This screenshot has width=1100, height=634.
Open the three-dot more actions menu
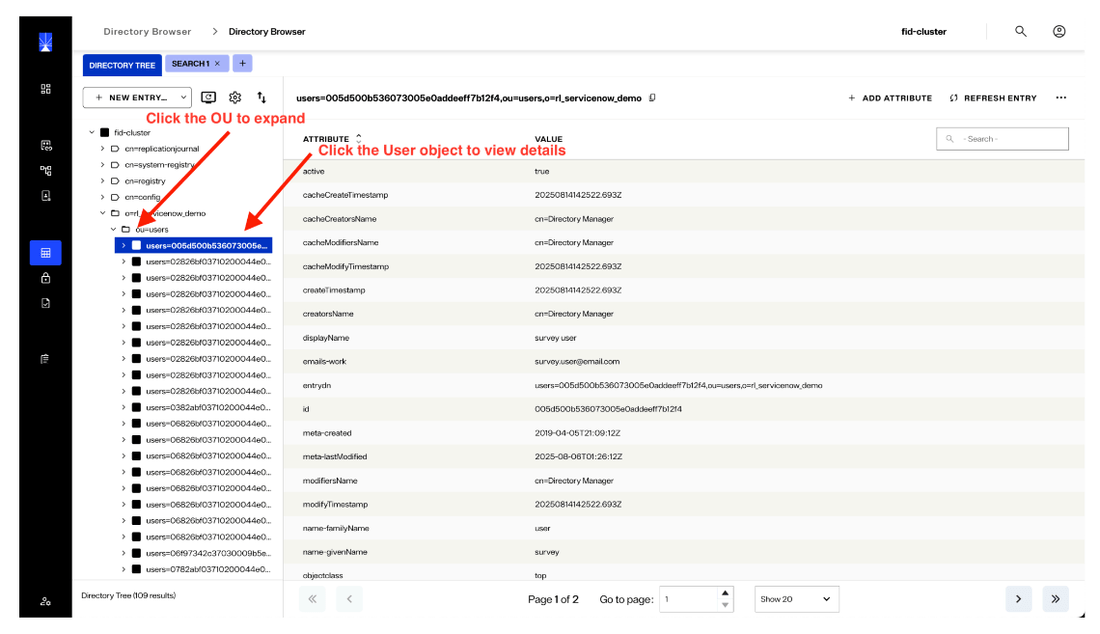coord(1061,98)
